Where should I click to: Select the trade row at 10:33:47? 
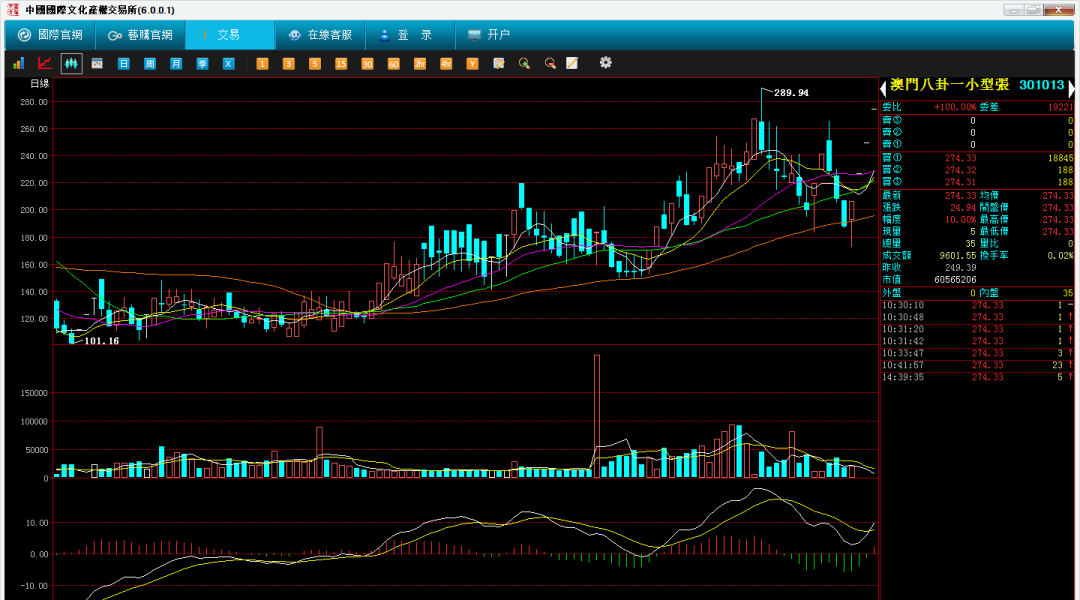click(x=977, y=353)
